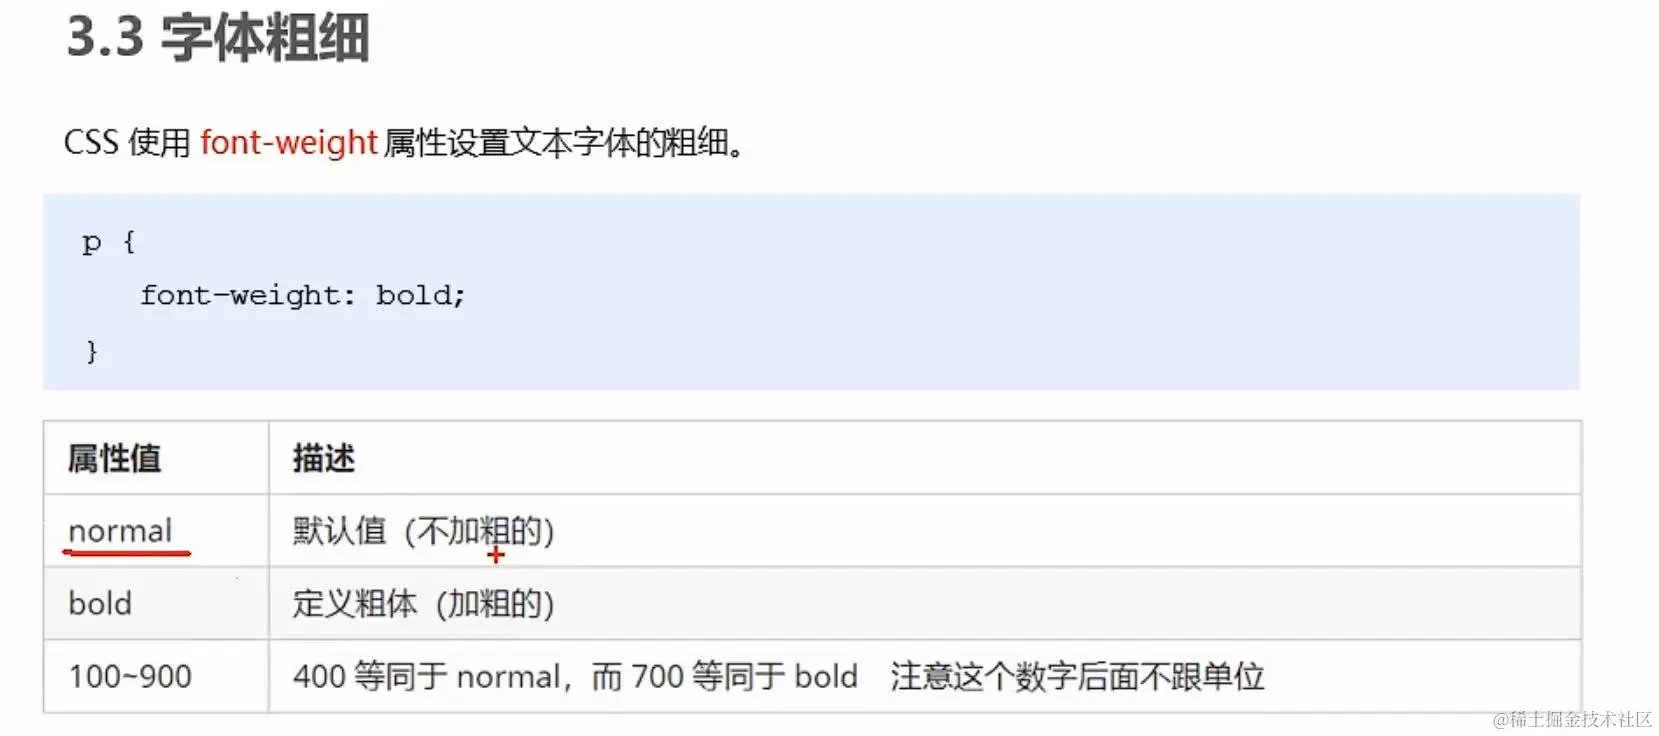1659x736 pixels.
Task: Click the 稀土掘金技术社区 watermark
Action: pos(1572,720)
